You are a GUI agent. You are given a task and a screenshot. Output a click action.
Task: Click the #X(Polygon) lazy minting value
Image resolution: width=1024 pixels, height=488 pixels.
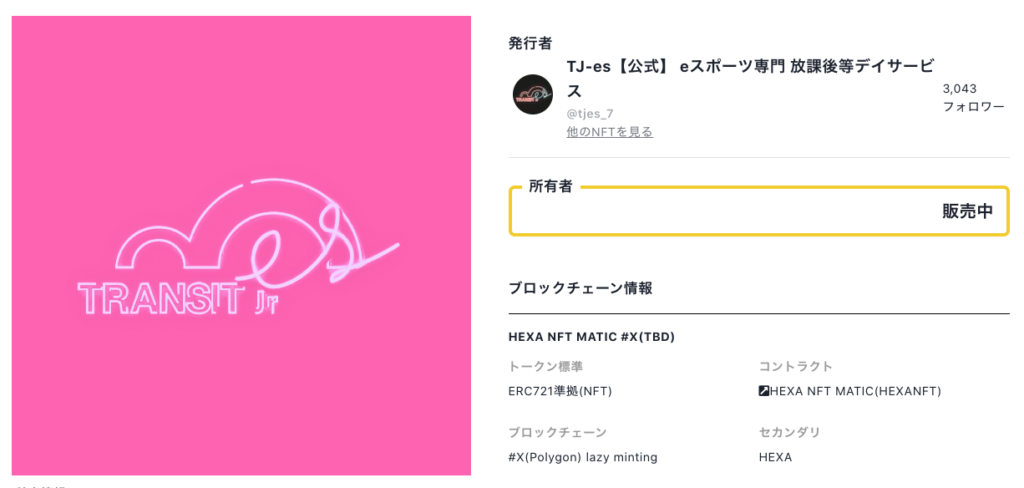point(582,457)
